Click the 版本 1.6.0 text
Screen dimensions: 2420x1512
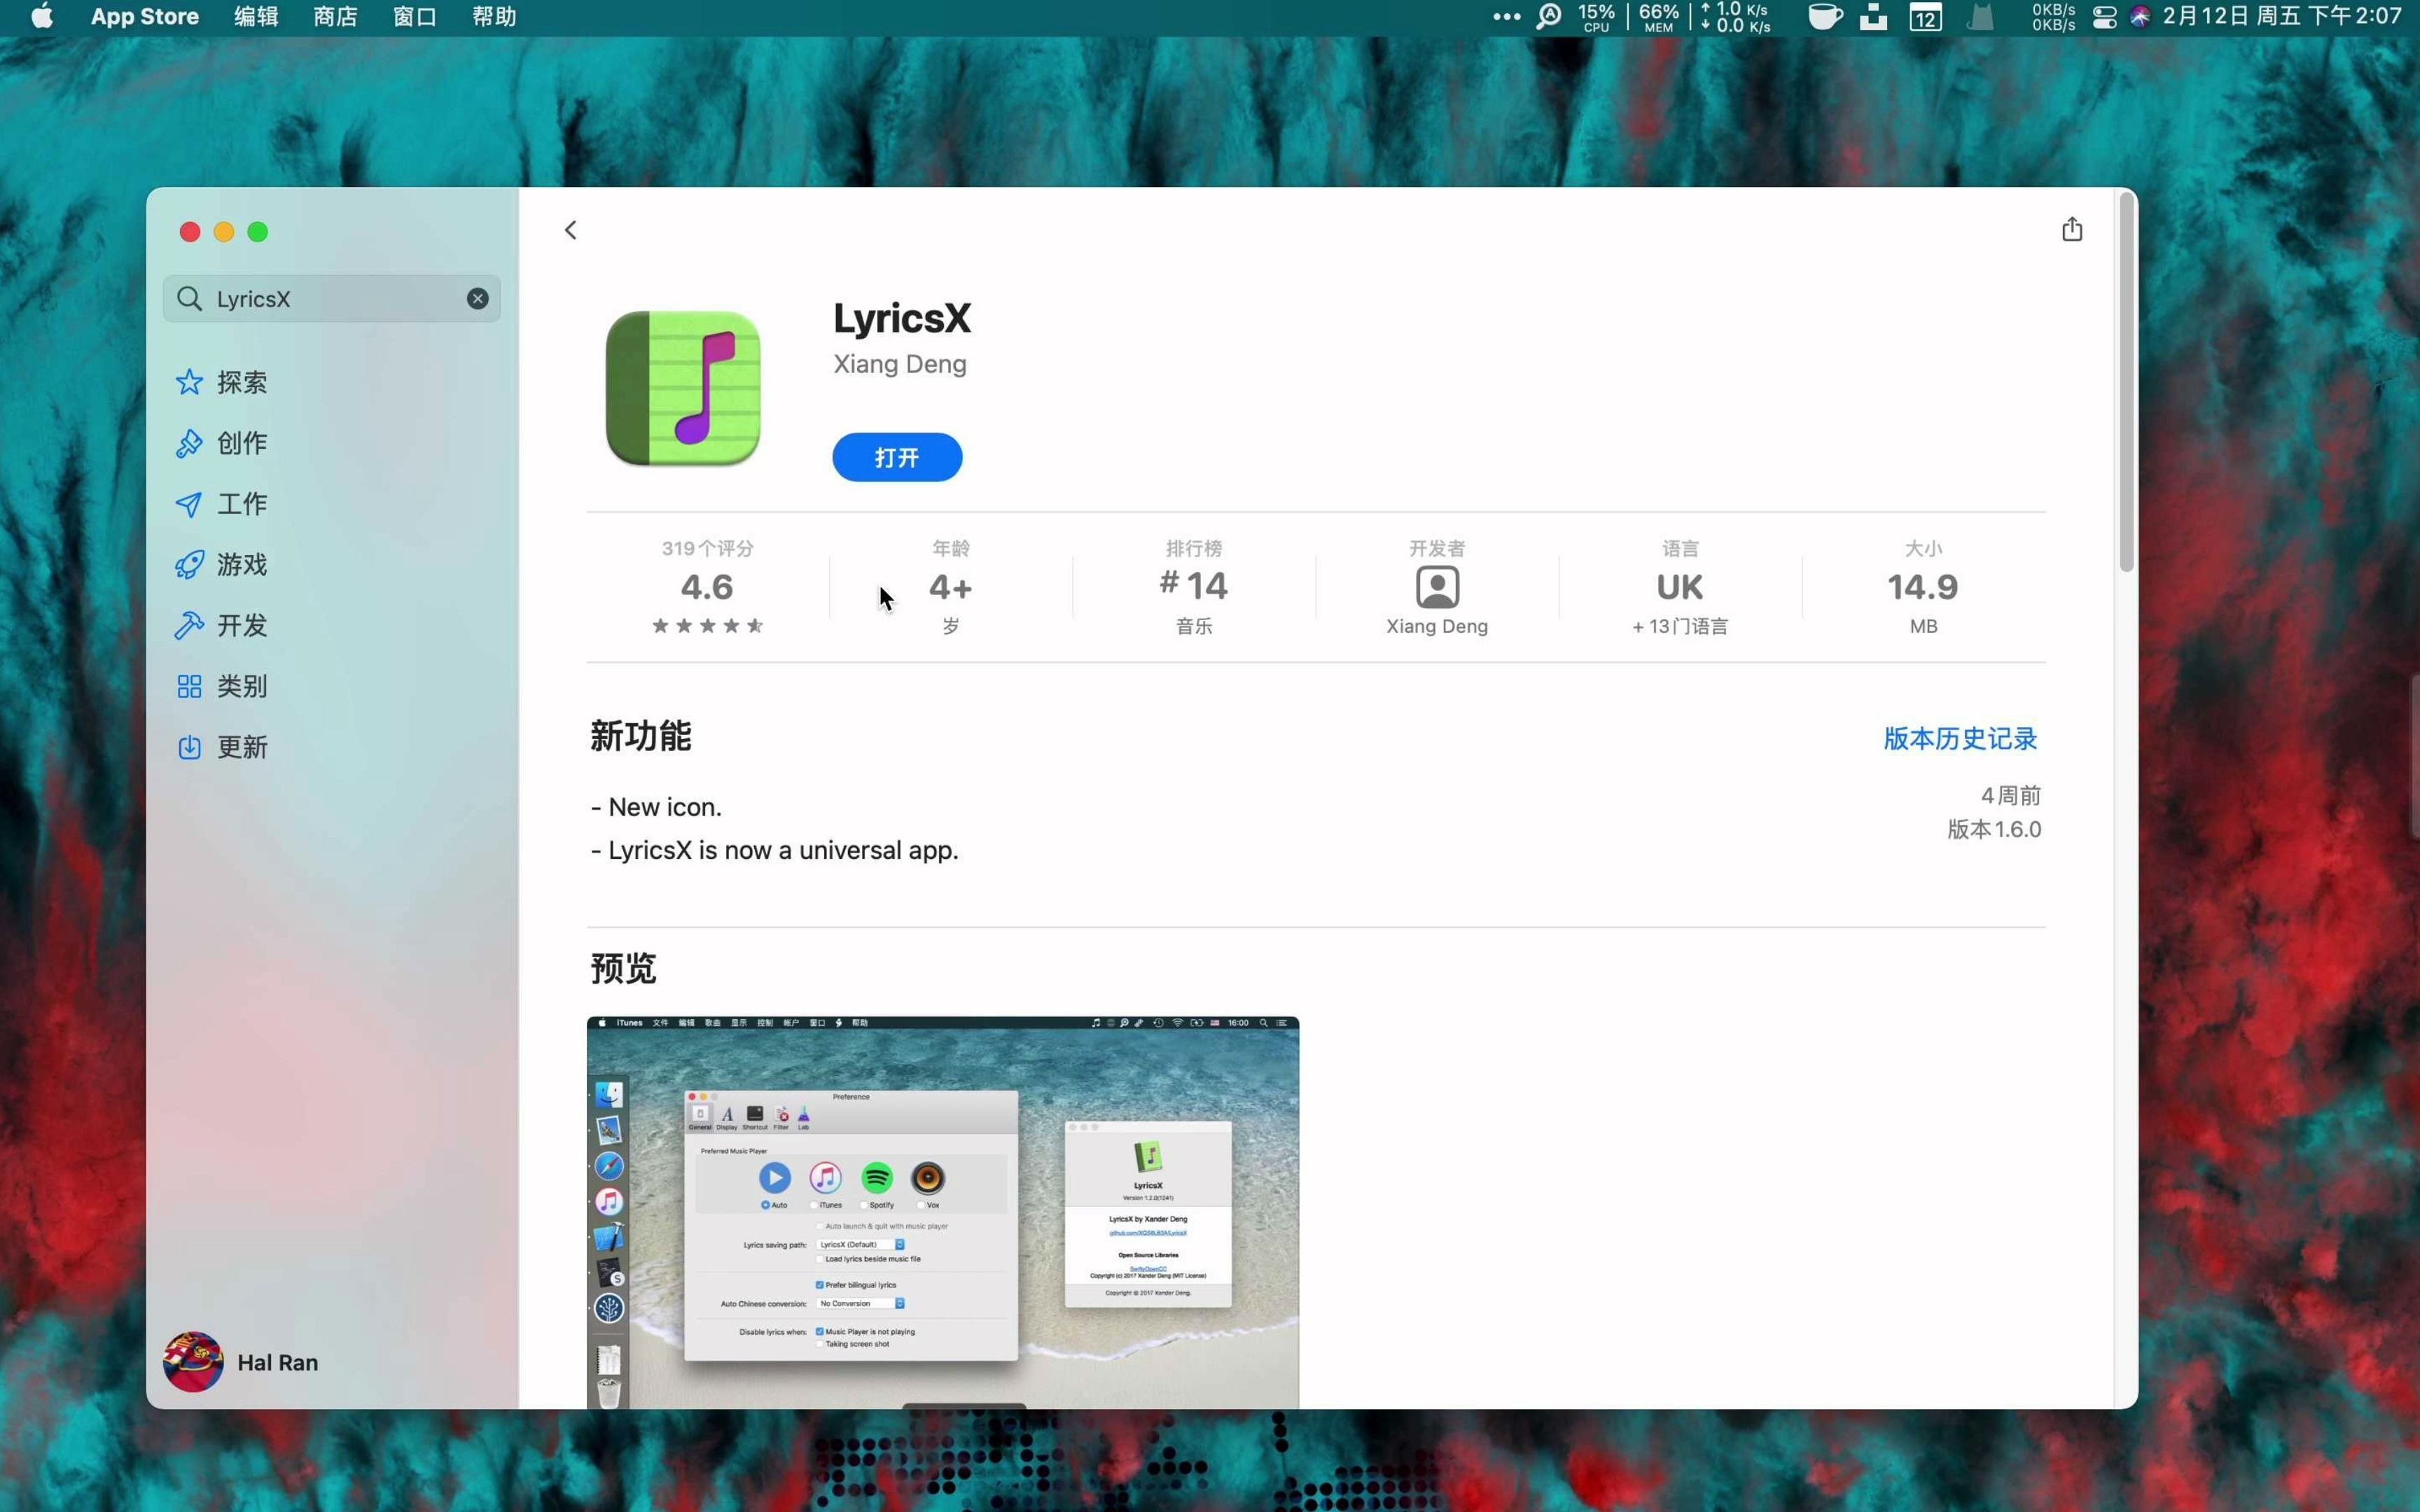(1994, 829)
